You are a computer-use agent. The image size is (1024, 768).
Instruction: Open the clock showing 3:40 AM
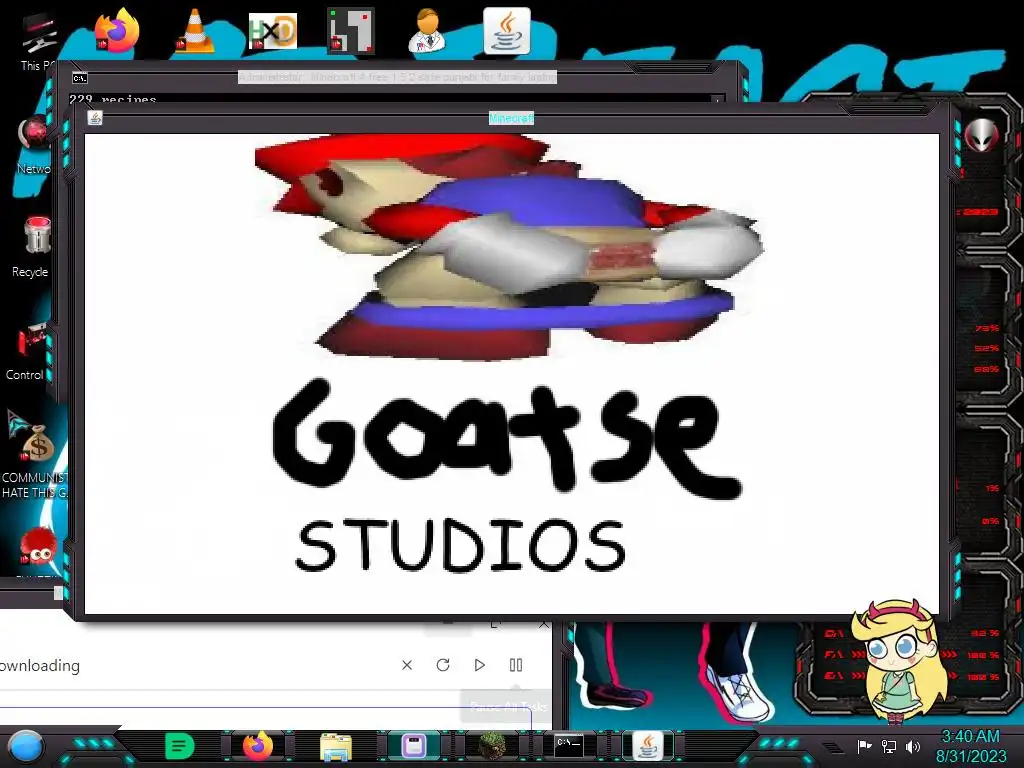pos(970,746)
